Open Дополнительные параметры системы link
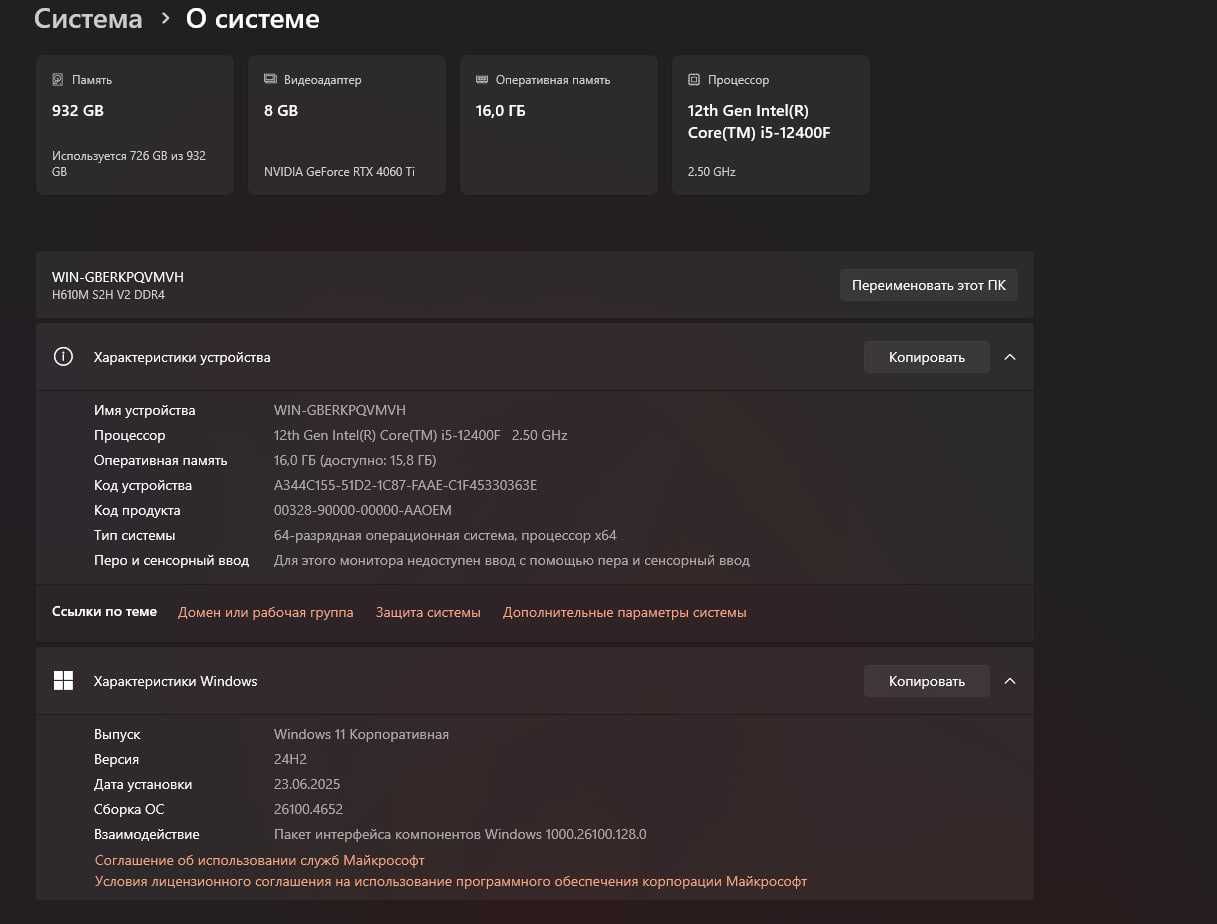Viewport: 1217px width, 924px height. coord(625,612)
